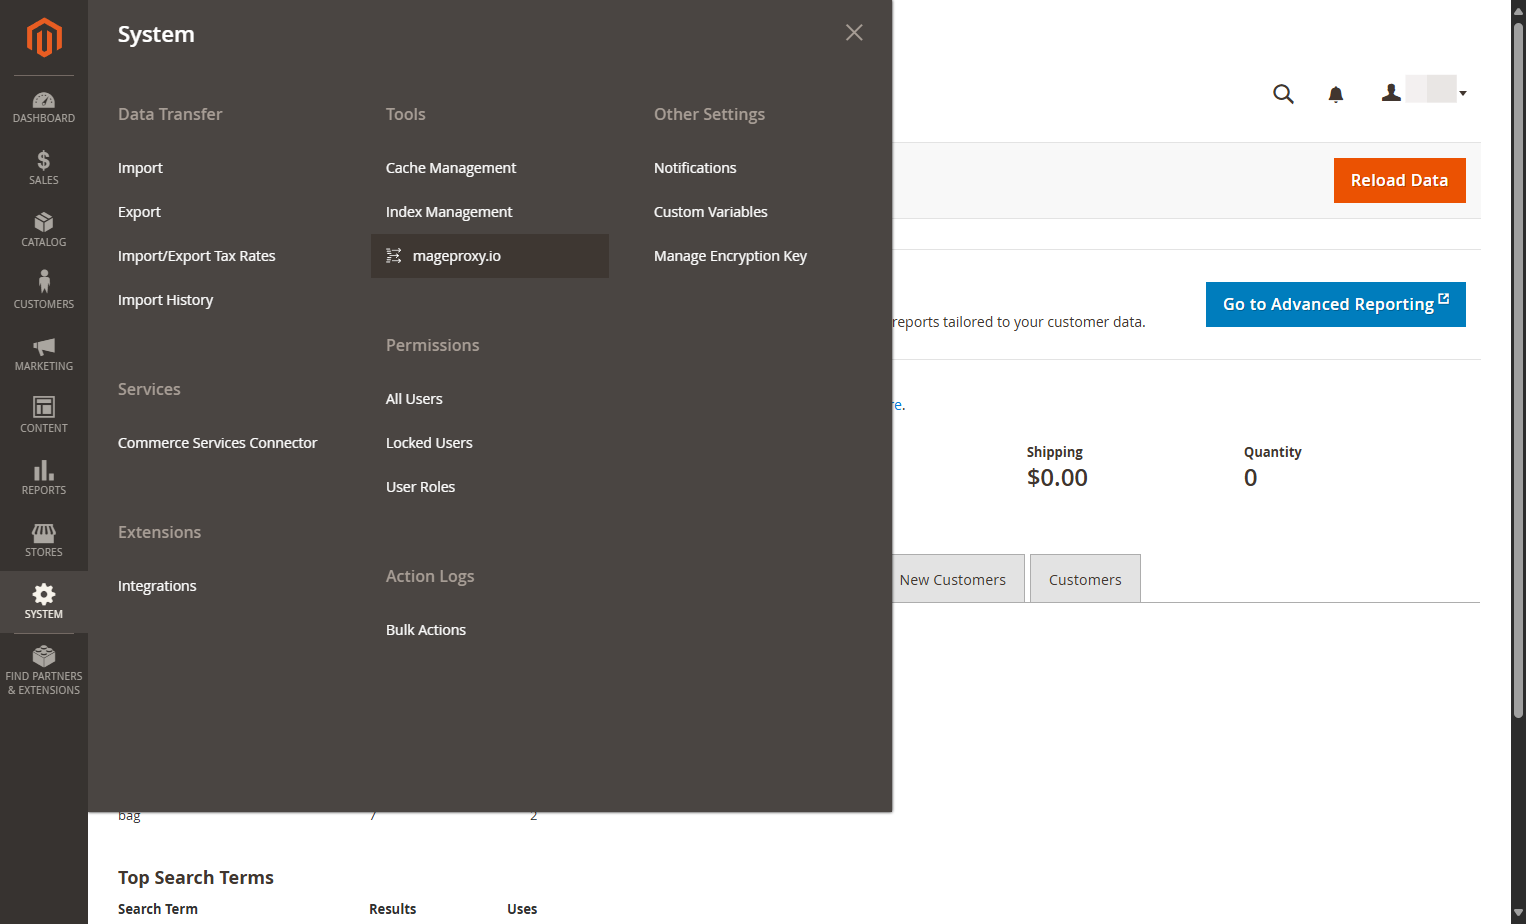The width and height of the screenshot is (1526, 924).
Task: Open the admin user account dropdown
Action: [1424, 92]
